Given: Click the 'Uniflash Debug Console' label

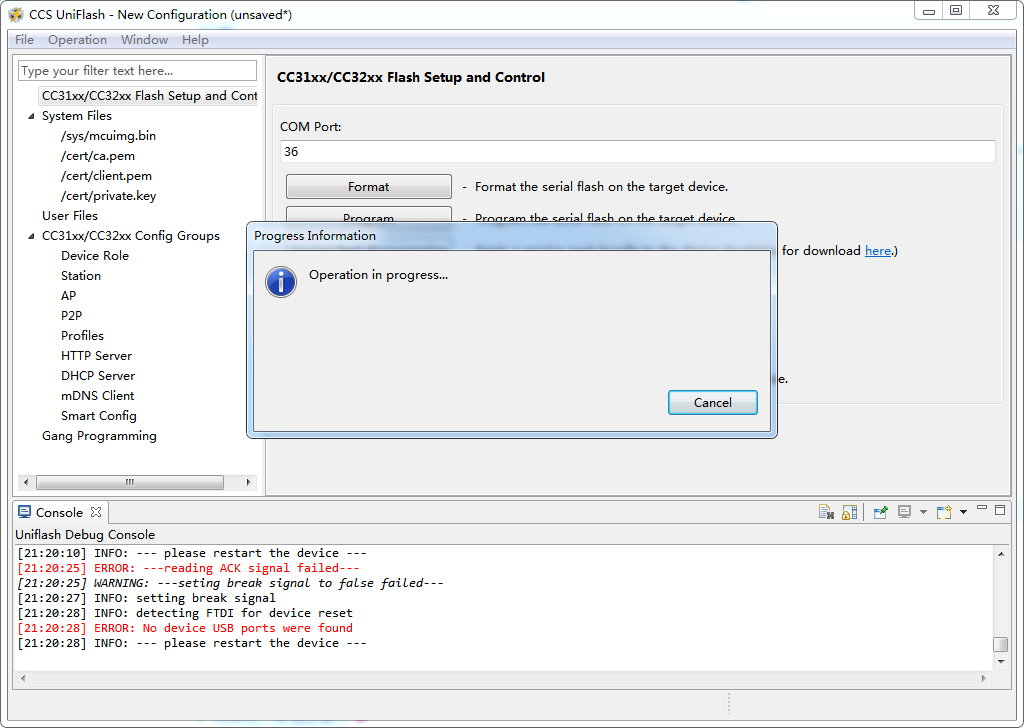Looking at the screenshot, I should tap(85, 535).
